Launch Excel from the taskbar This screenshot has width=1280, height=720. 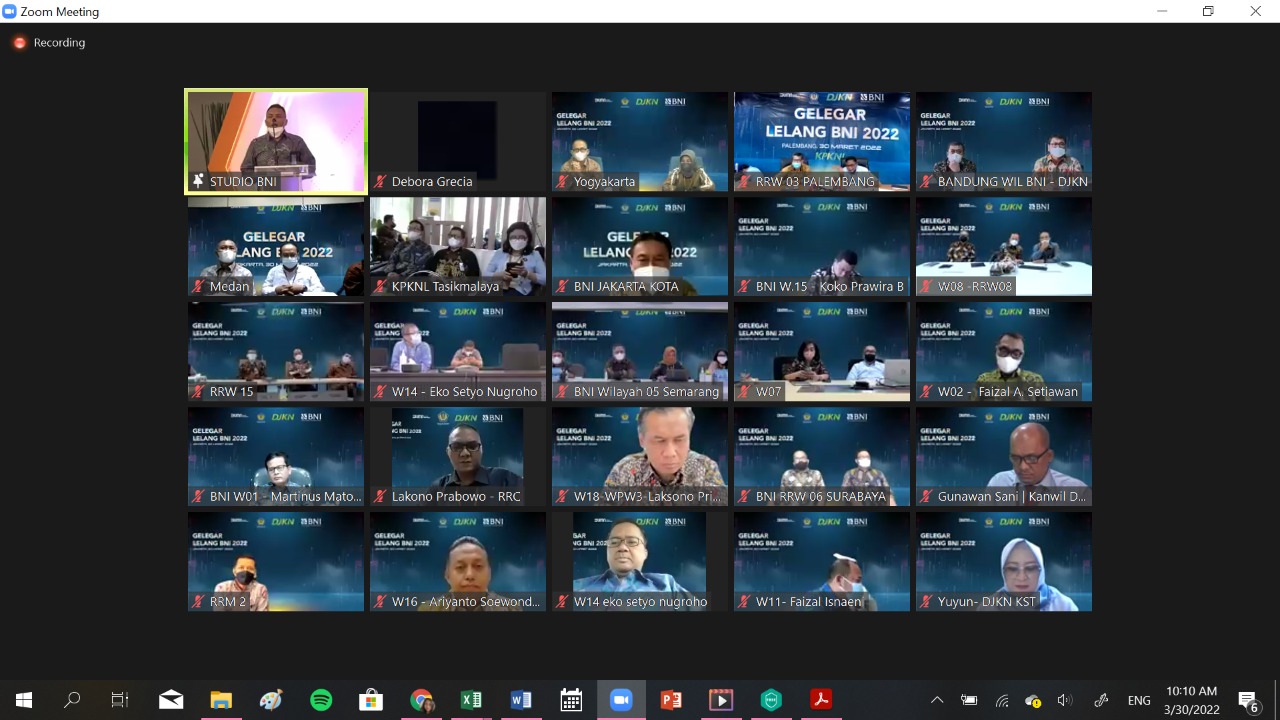pos(471,700)
